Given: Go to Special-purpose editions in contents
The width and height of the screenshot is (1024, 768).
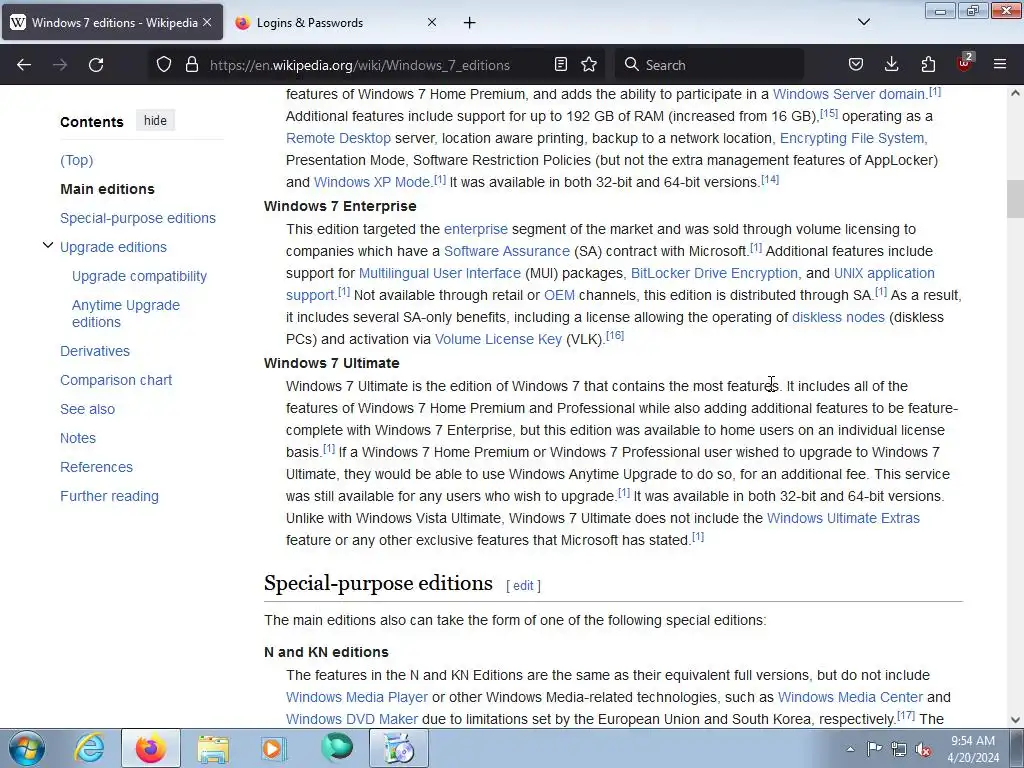Looking at the screenshot, I should 138,218.
